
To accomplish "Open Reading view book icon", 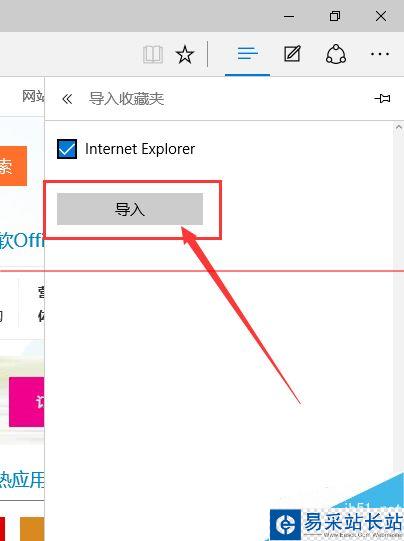I will pyautogui.click(x=153, y=54).
